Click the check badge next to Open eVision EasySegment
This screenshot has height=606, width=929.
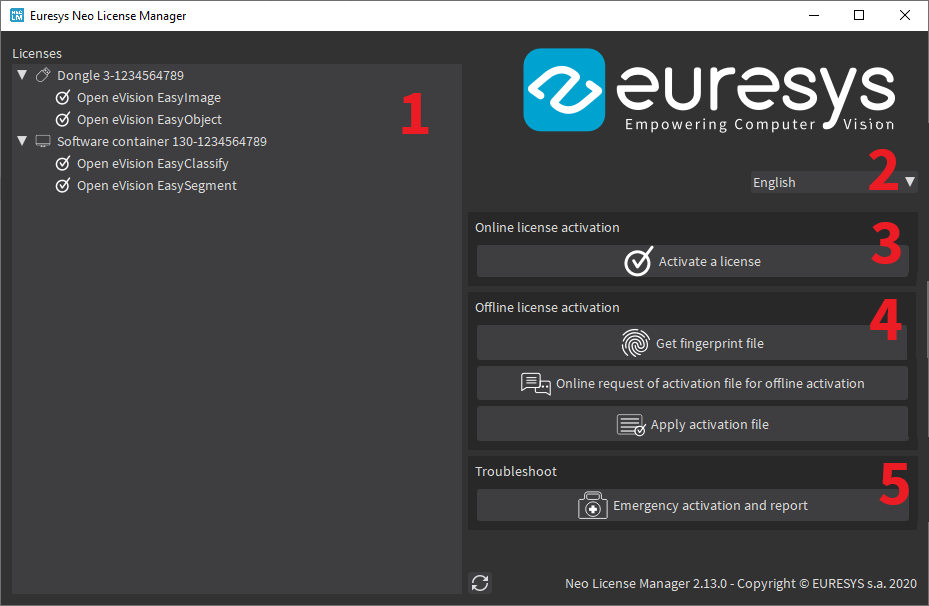pos(62,185)
